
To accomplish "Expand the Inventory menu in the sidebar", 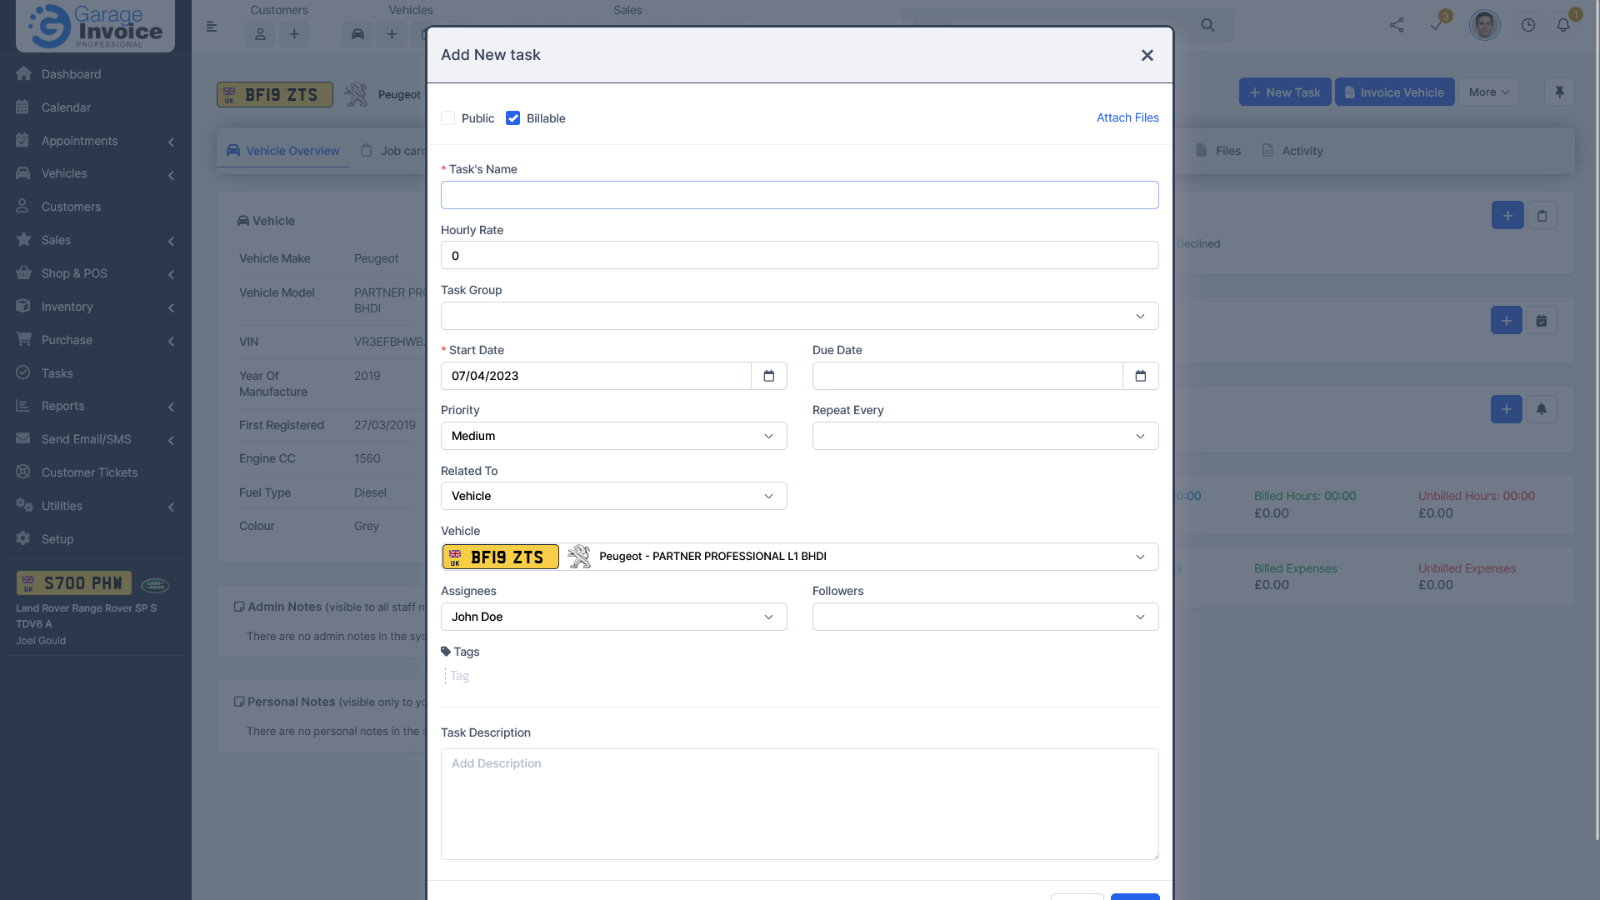I will point(66,306).
